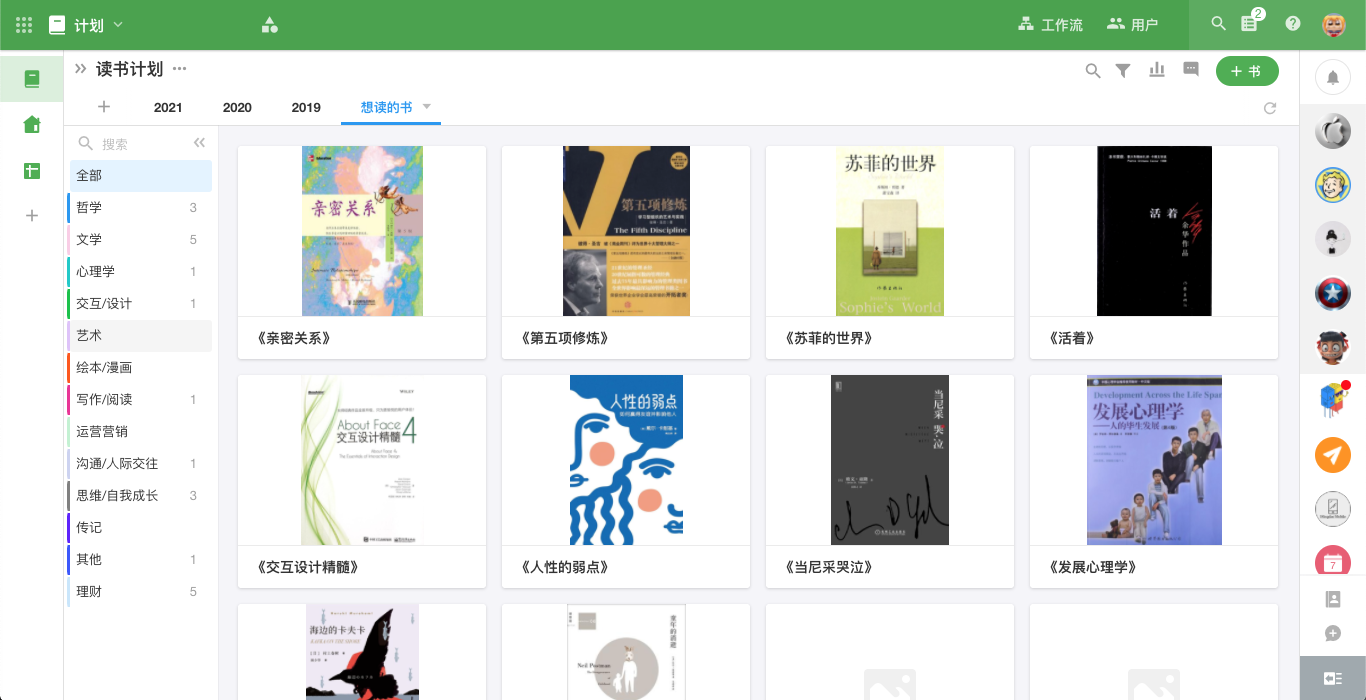1366x700 pixels.
Task: Open the 第五项修炼 book cover
Action: coord(626,231)
